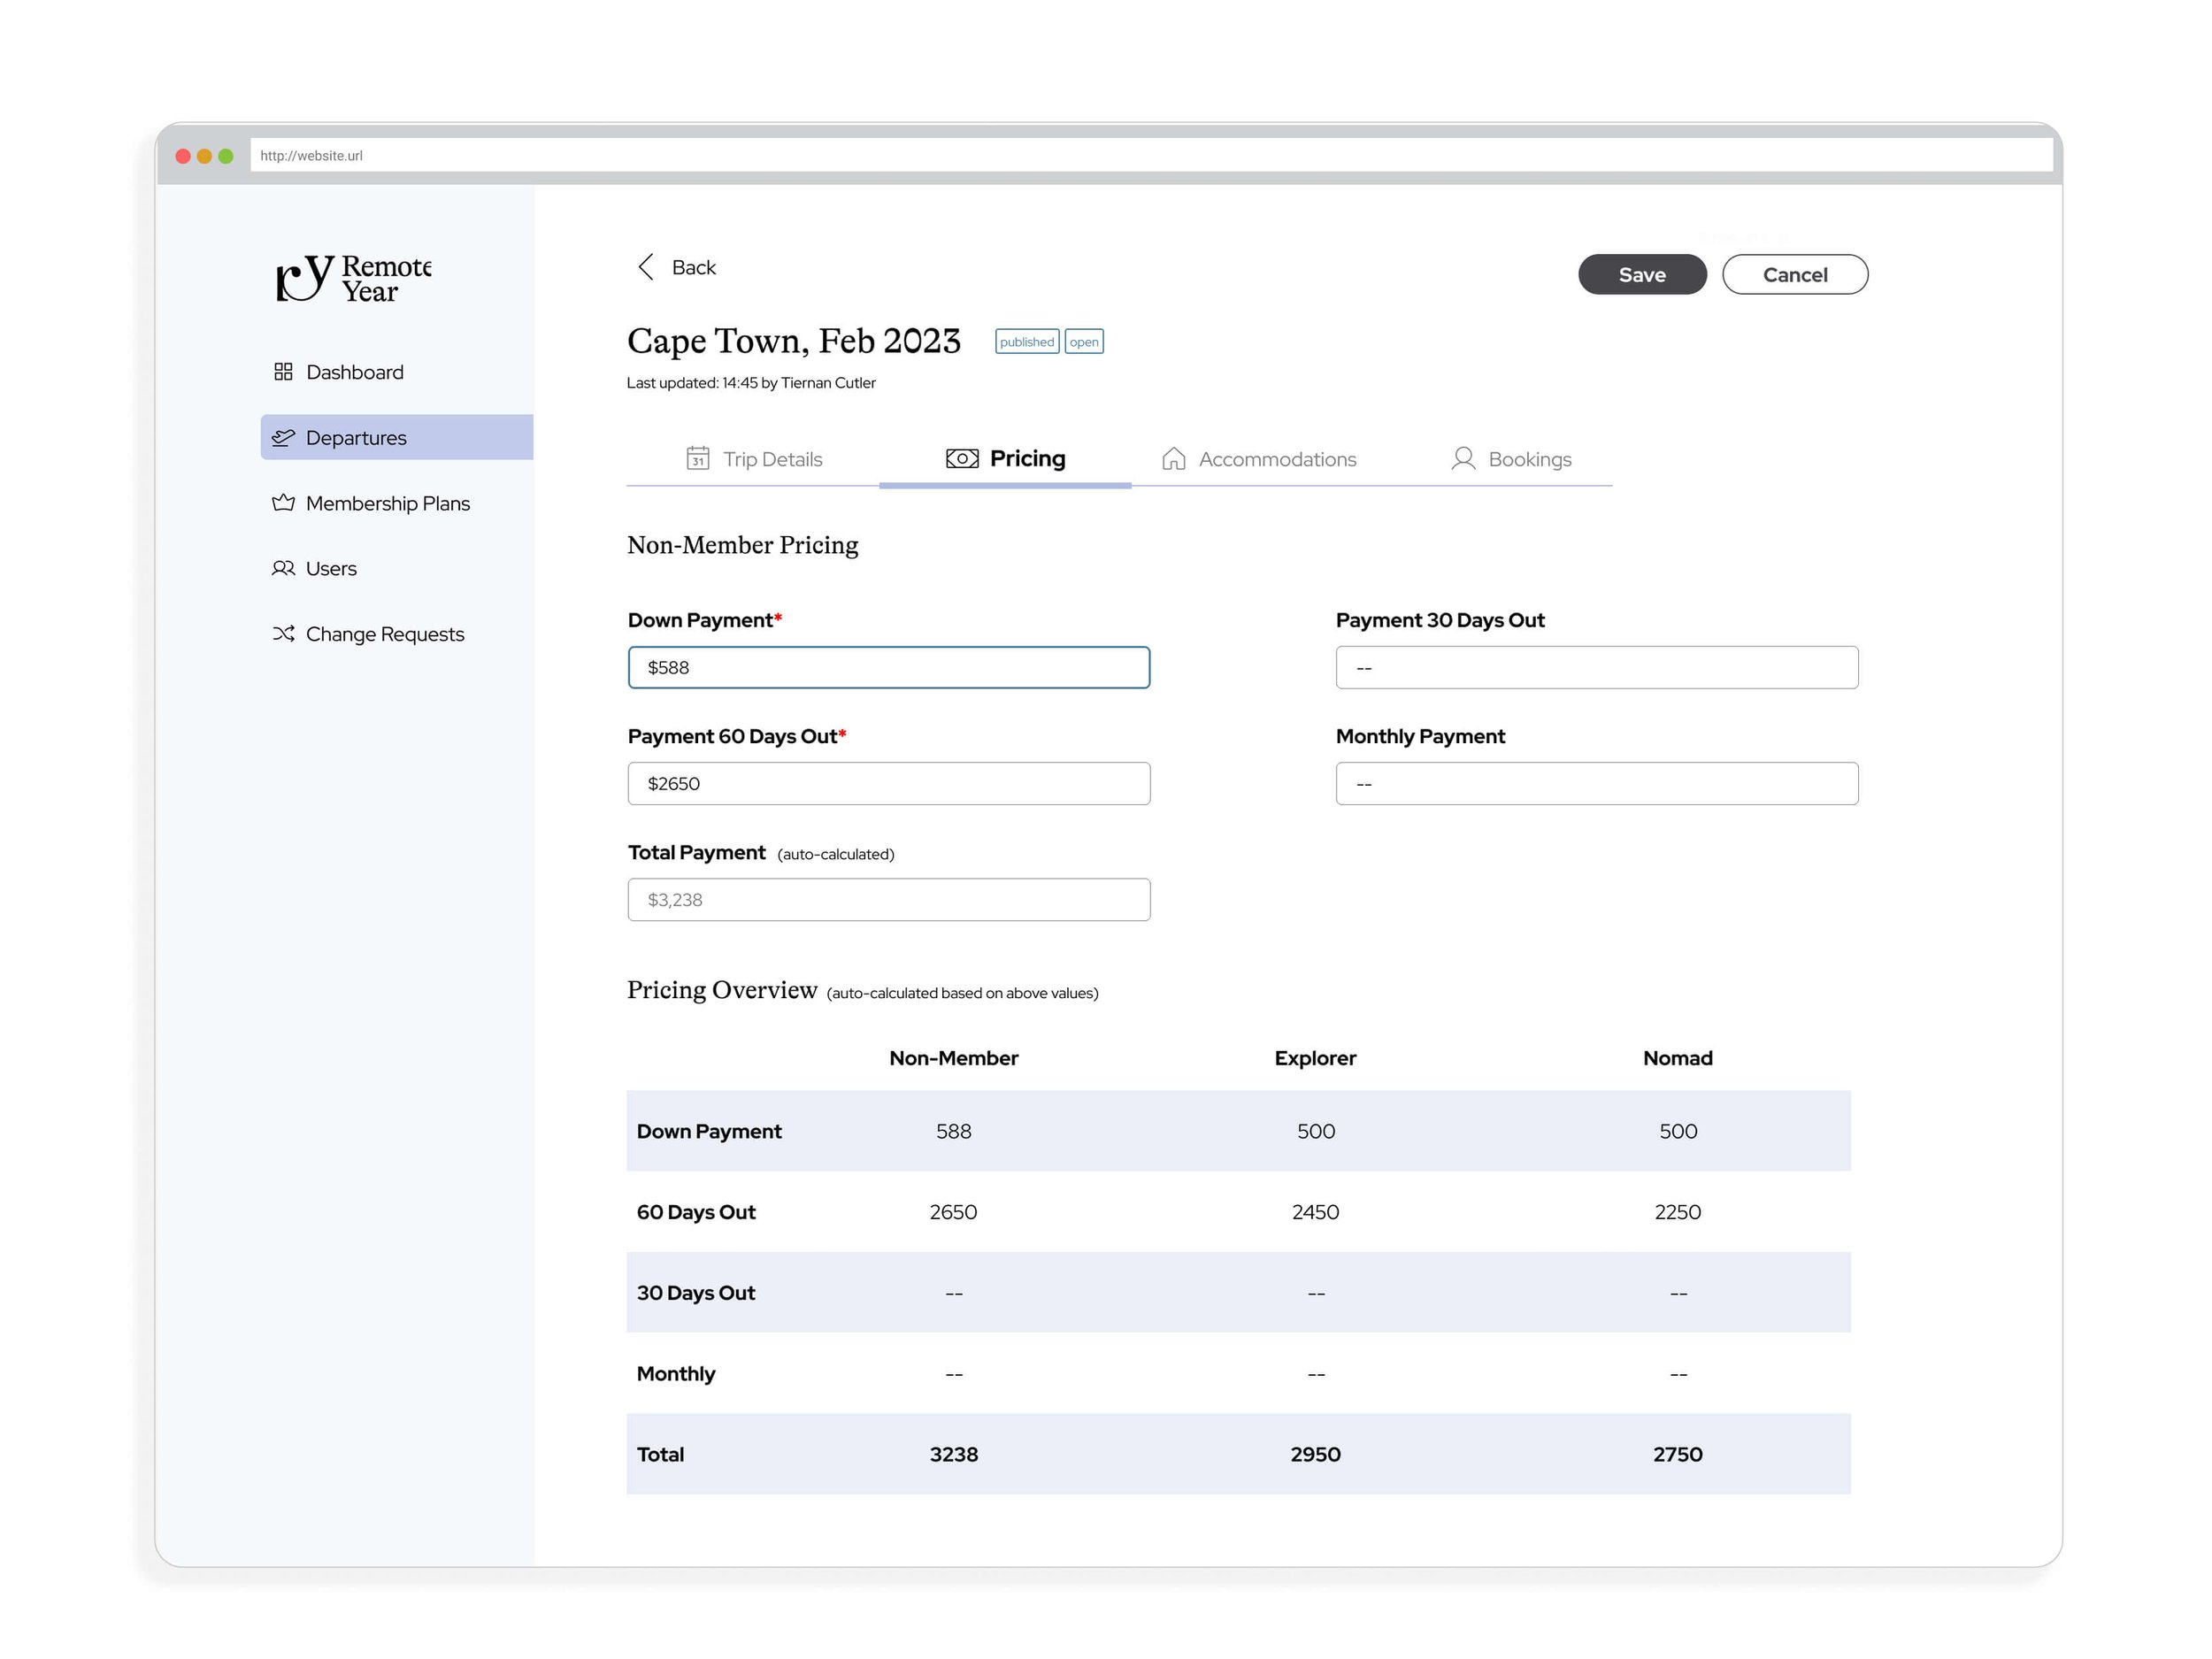Click the Remote Year logo
The height and width of the screenshot is (1659, 2212).
350,279
